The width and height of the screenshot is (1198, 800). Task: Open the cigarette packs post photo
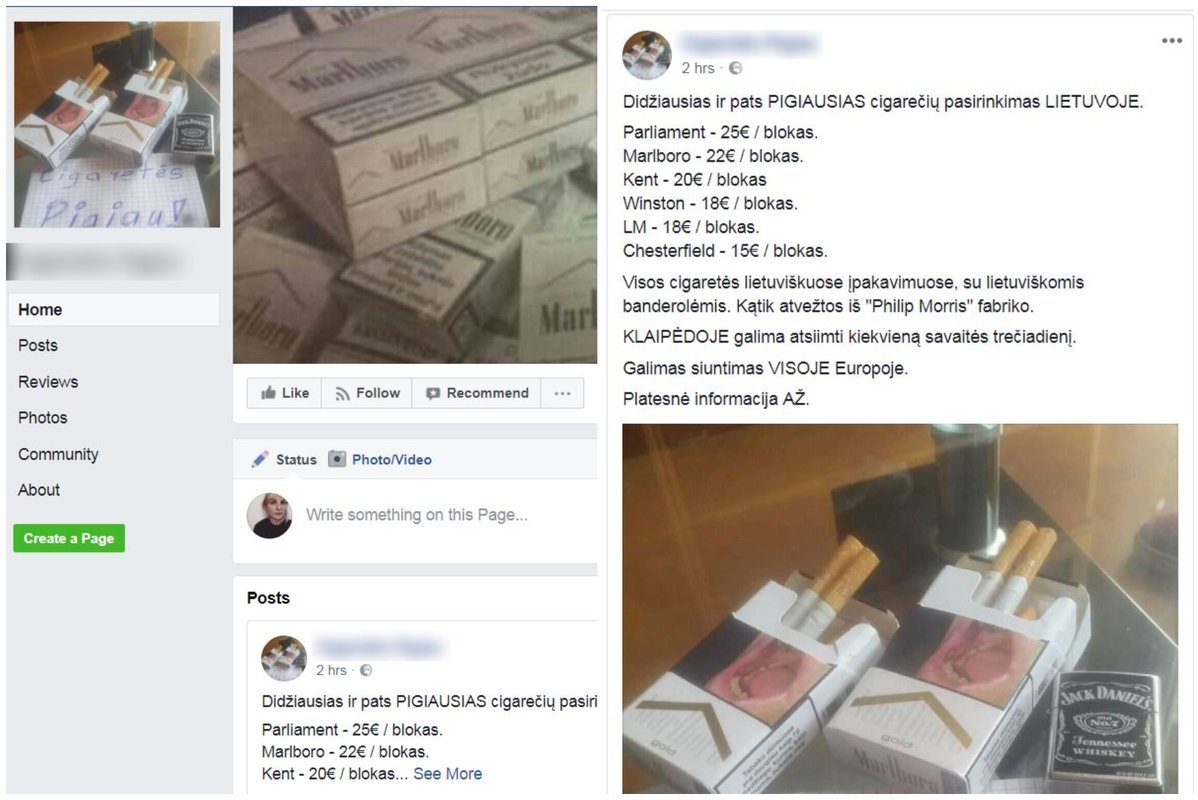(x=900, y=608)
